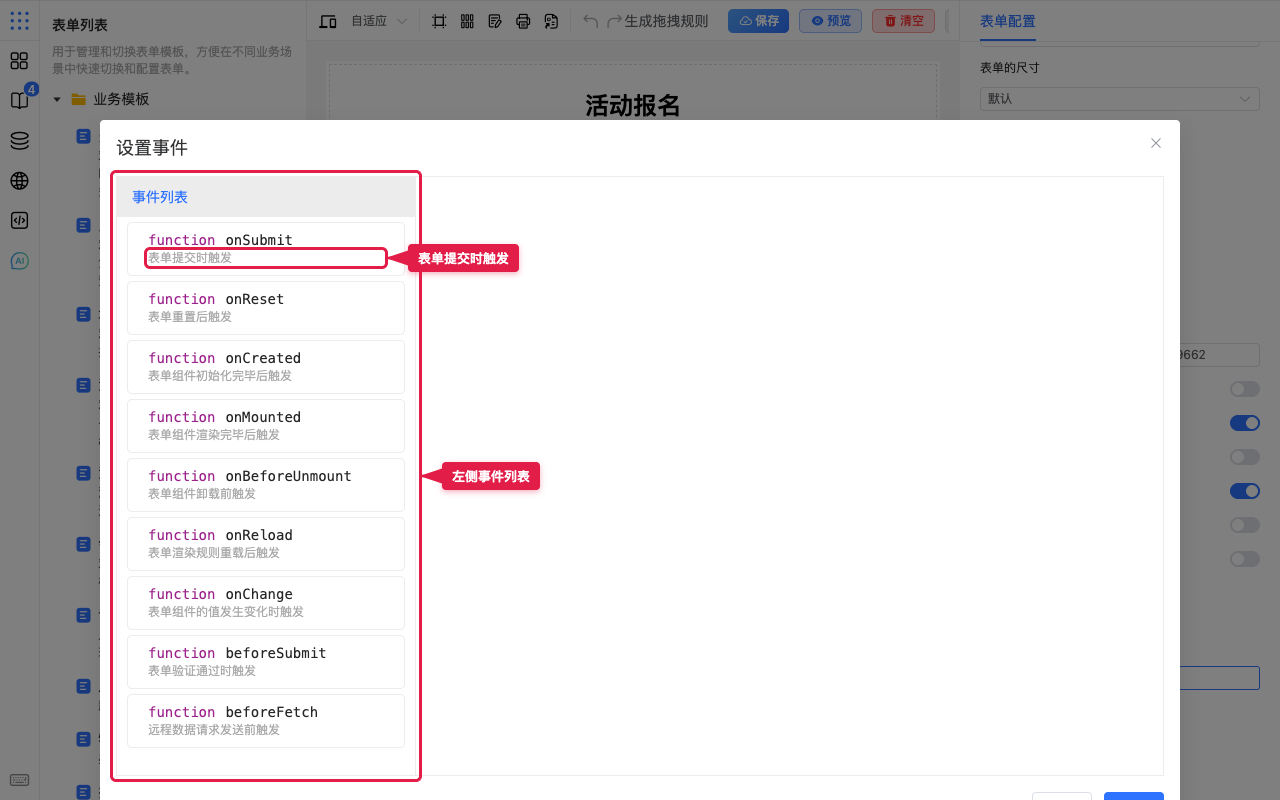1280x800 pixels.
Task: Open the AI assistant sidebar icon
Action: (x=19, y=261)
